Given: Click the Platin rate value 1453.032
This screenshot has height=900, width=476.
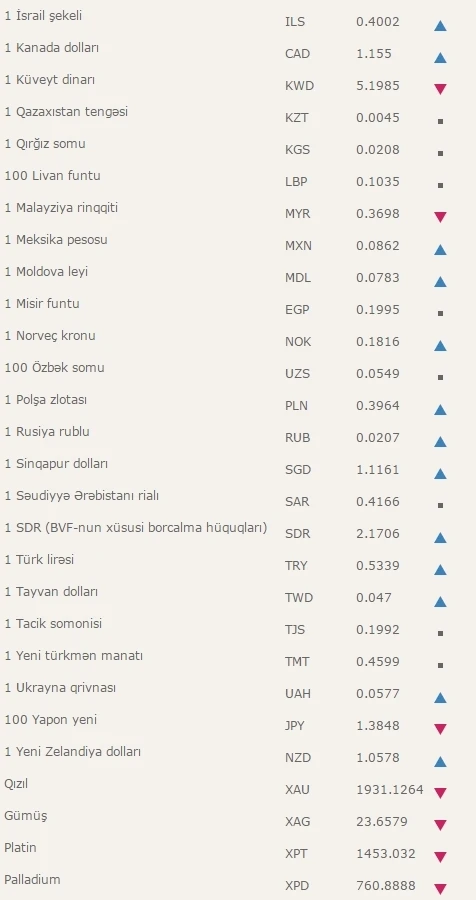Looking at the screenshot, I should pyautogui.click(x=386, y=854).
